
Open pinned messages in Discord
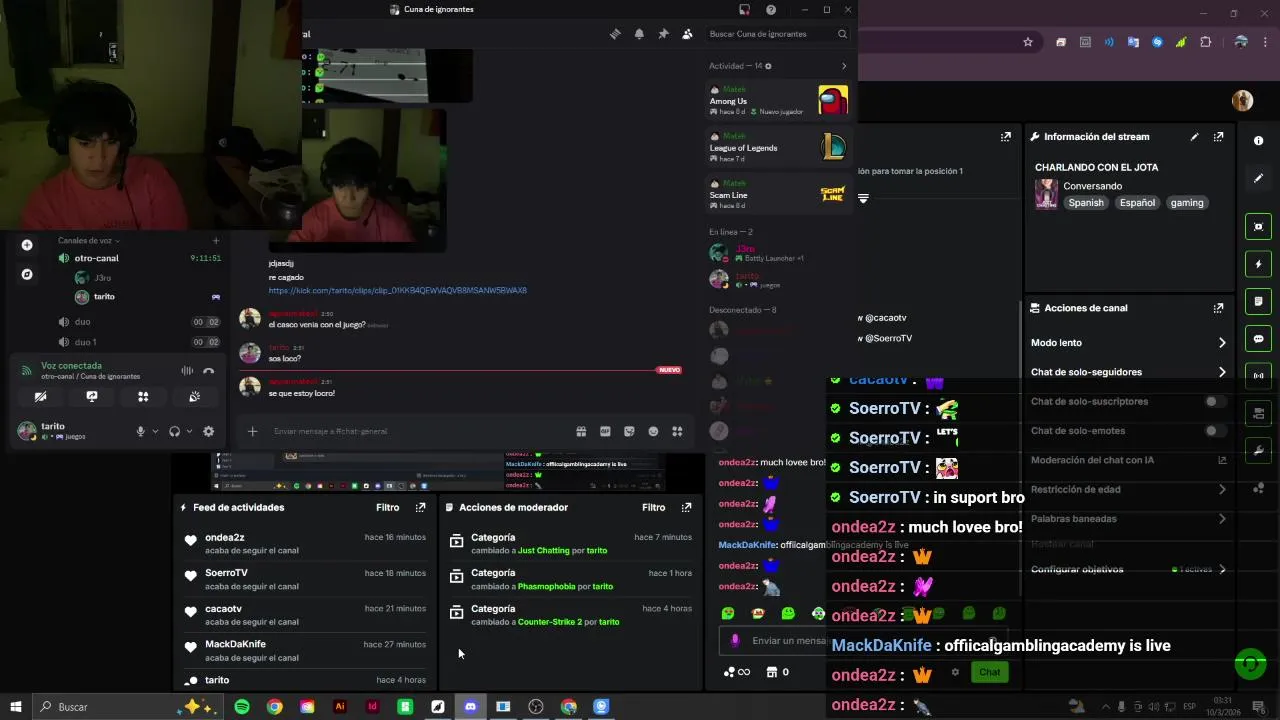(663, 34)
